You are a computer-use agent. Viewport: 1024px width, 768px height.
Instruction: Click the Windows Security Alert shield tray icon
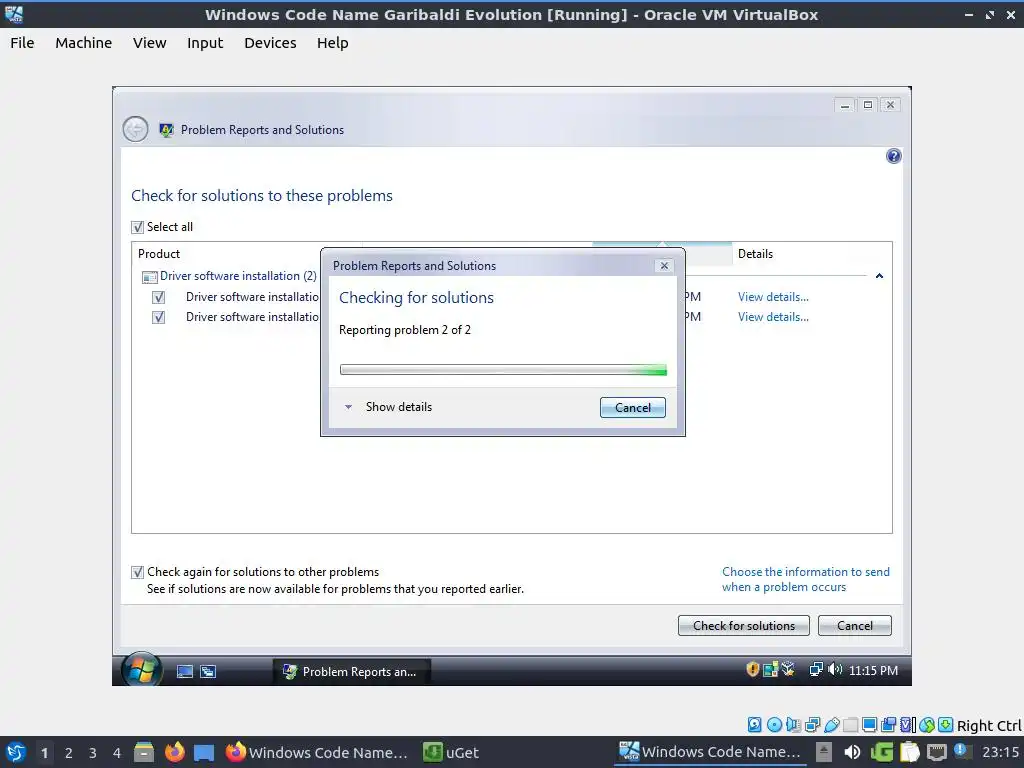(752, 669)
